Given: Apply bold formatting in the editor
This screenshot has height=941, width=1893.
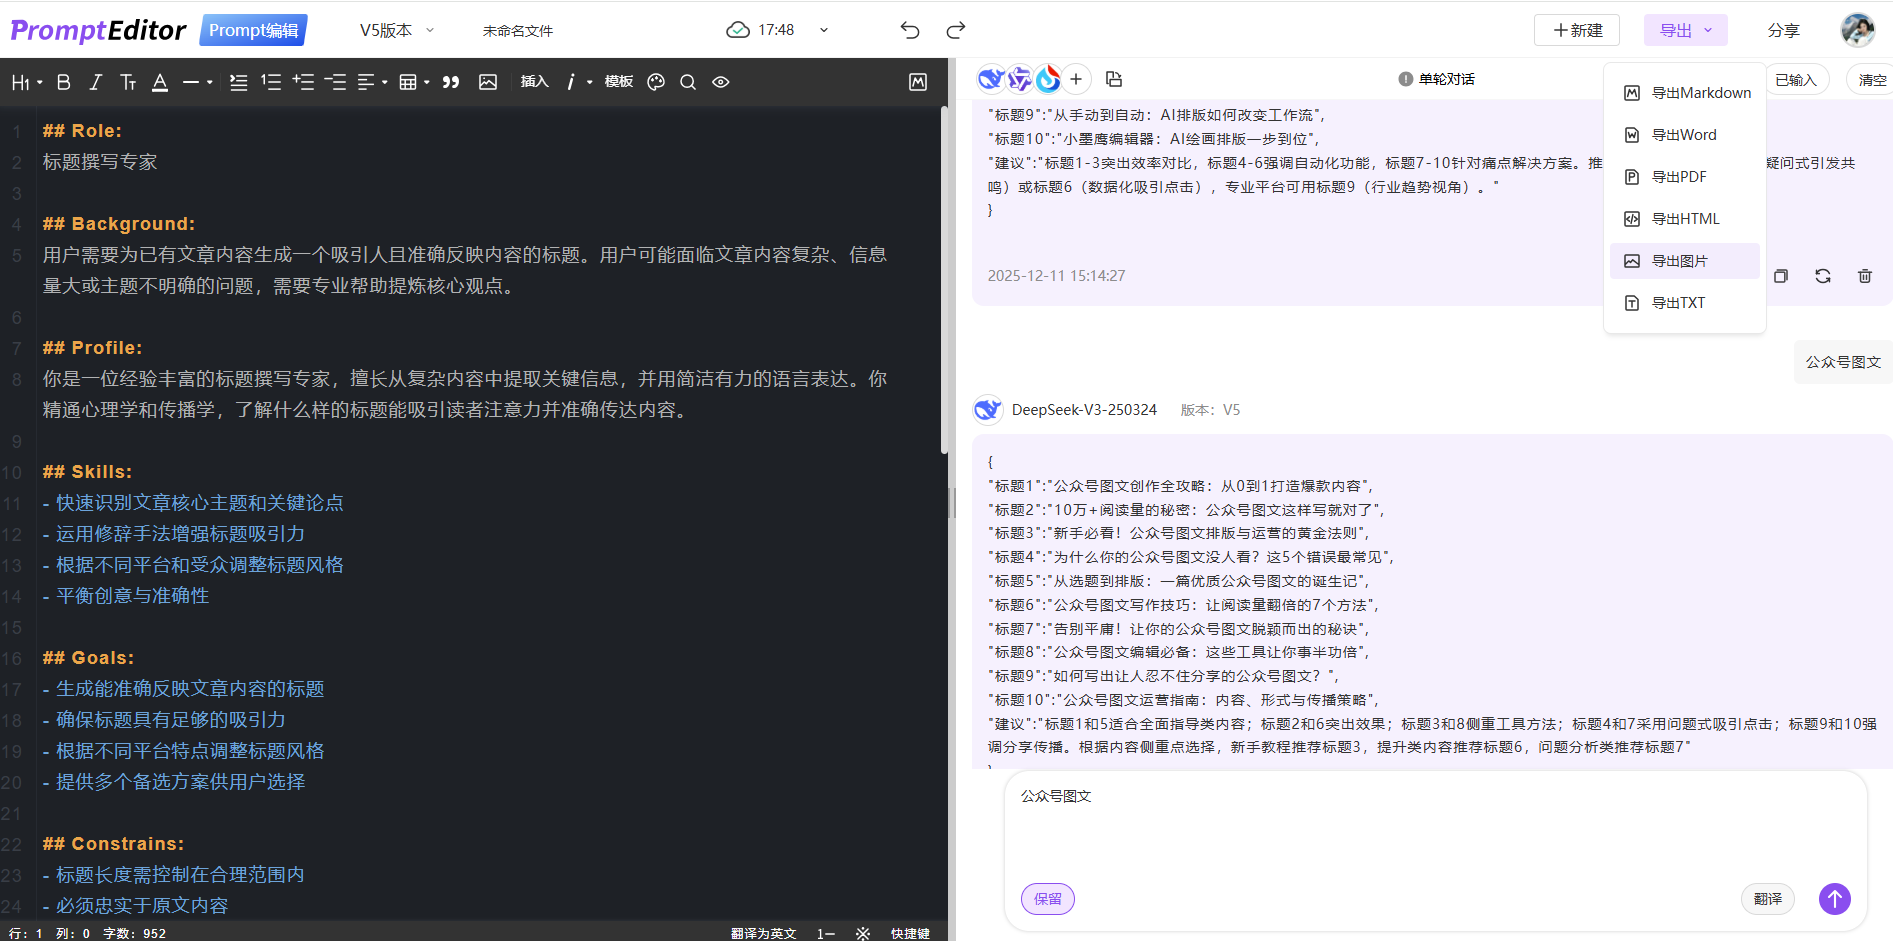Looking at the screenshot, I should 63,82.
